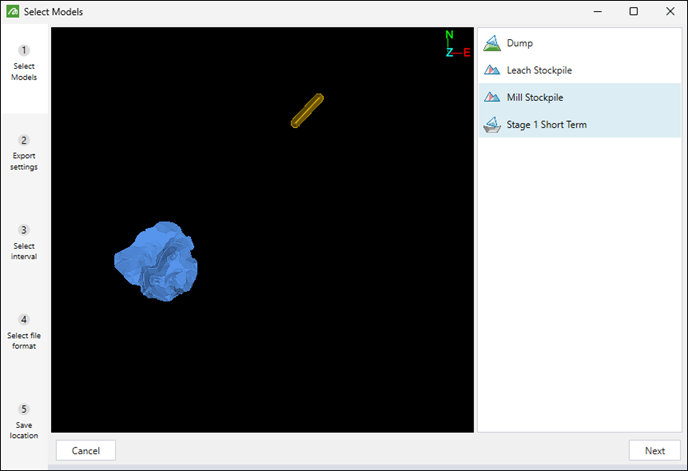This screenshot has width=688, height=471.
Task: Go to step 4 Select file format
Action: [x=24, y=332]
